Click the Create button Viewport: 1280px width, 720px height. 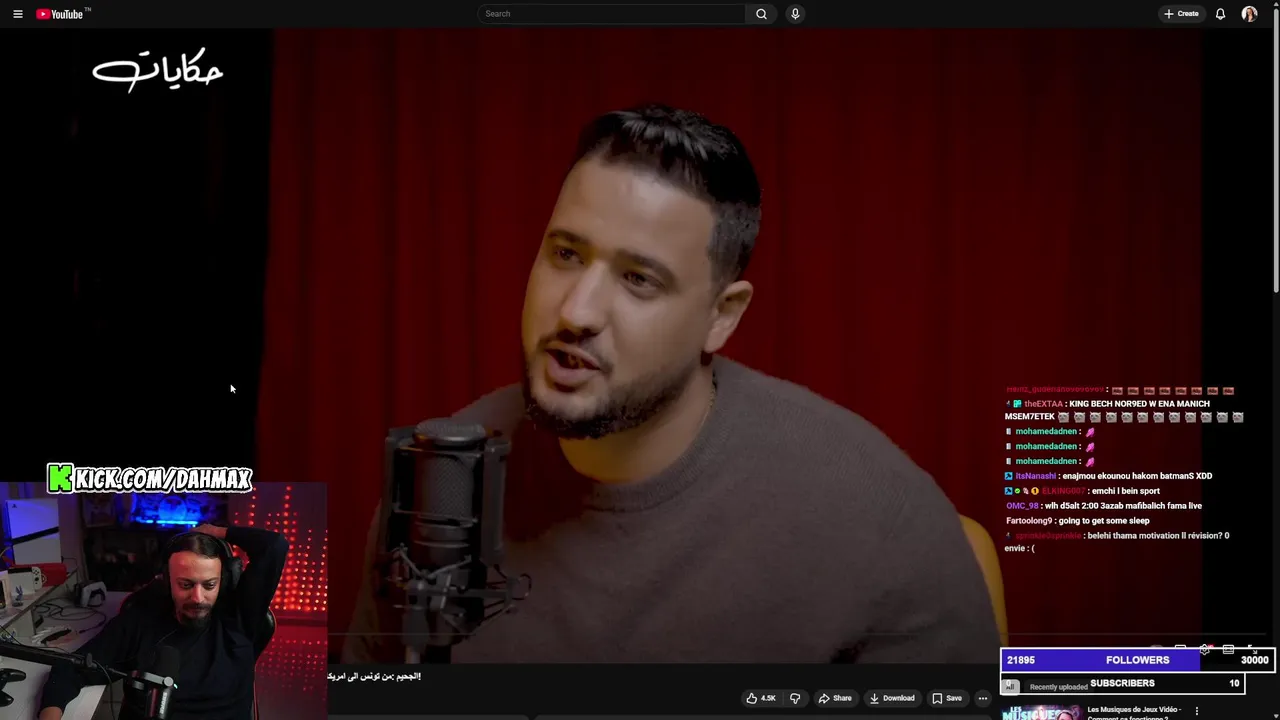1181,14
